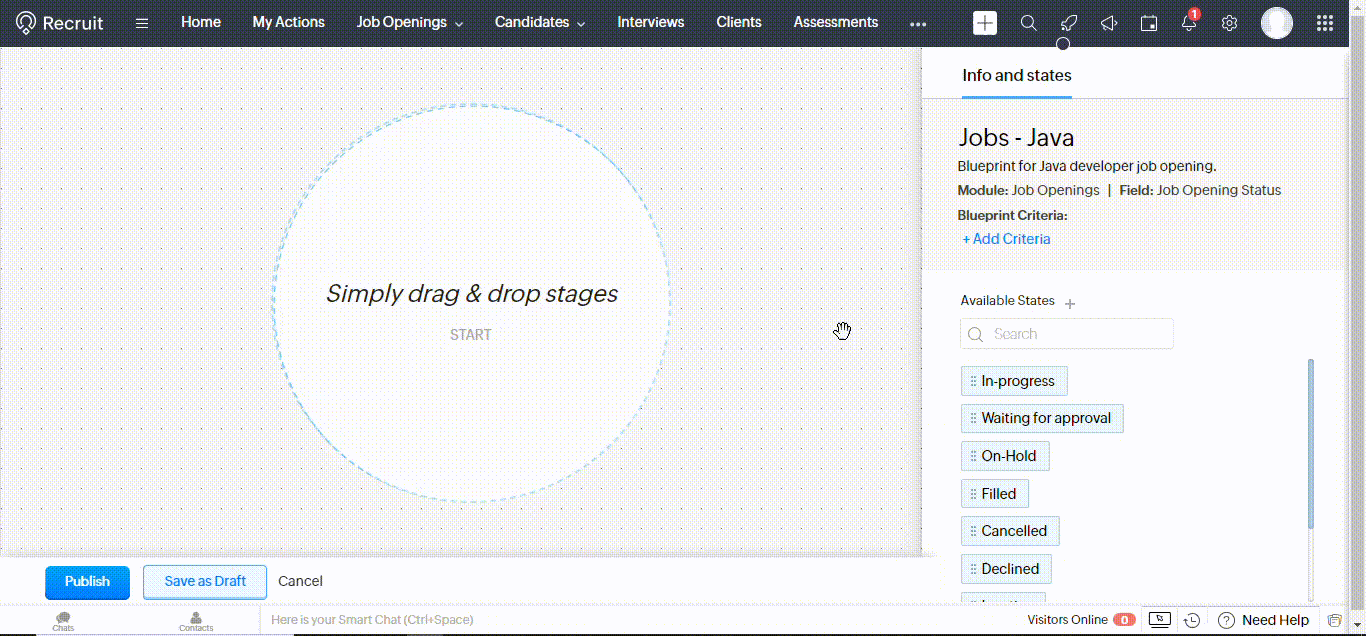Open the search magnifier icon
Screen dimensions: 1366x636
click(x=1028, y=23)
